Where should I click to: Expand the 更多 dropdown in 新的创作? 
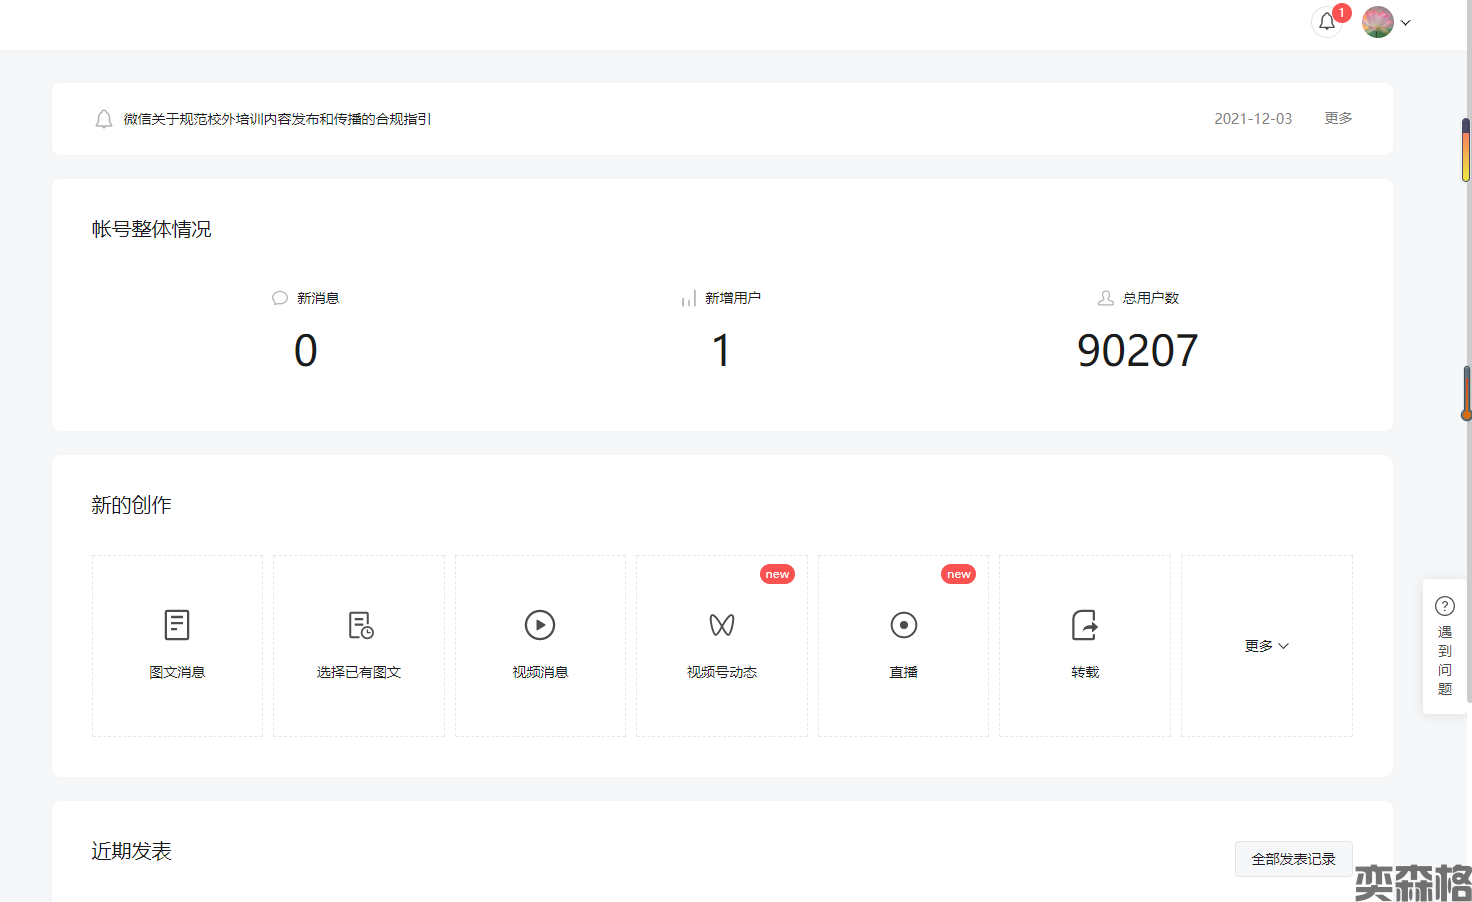pos(1266,646)
